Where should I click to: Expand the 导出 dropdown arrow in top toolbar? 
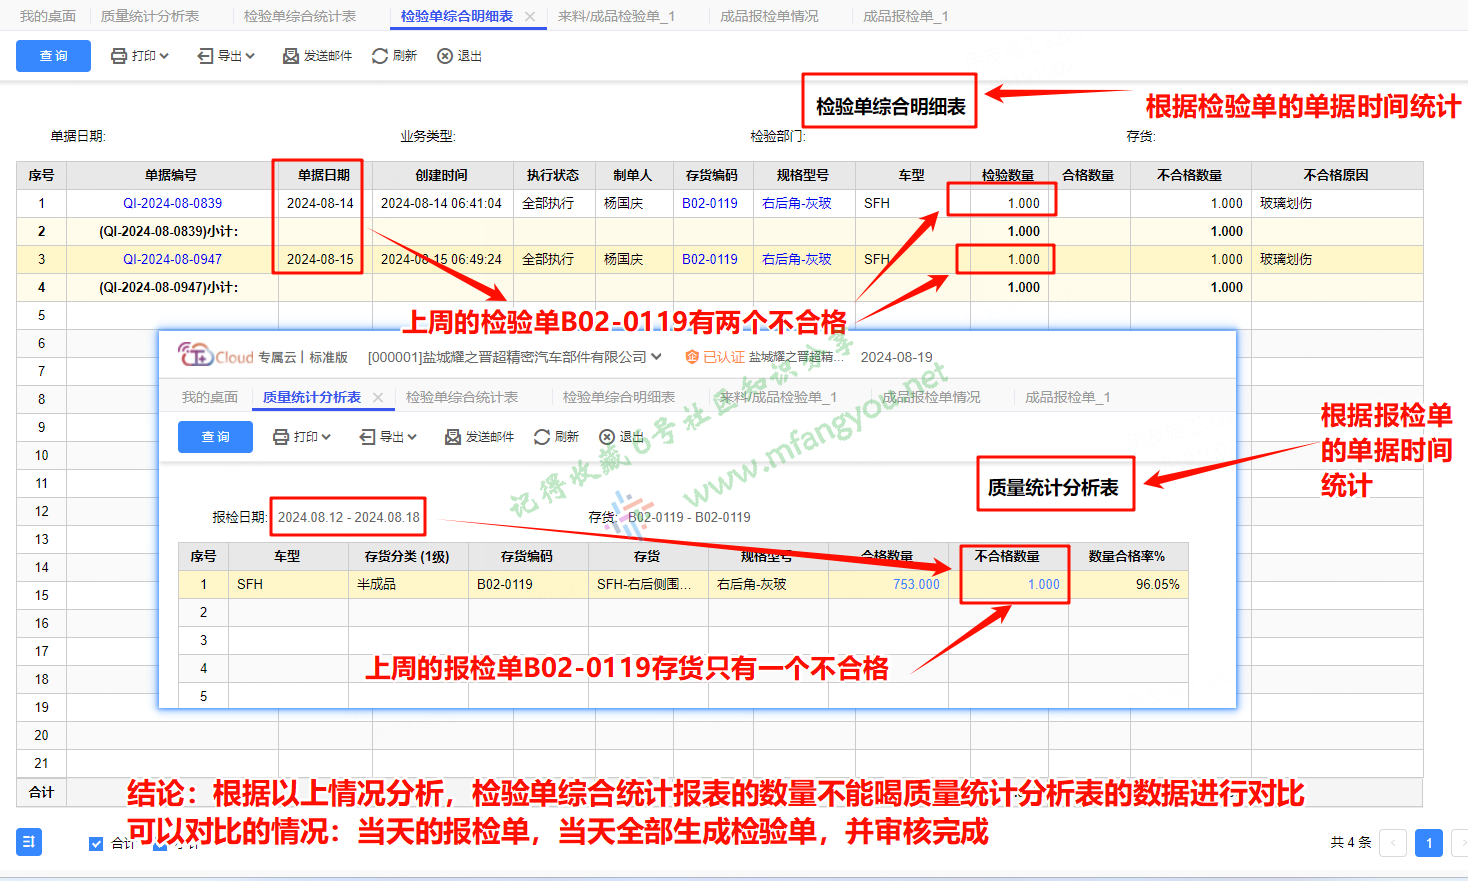click(x=250, y=56)
